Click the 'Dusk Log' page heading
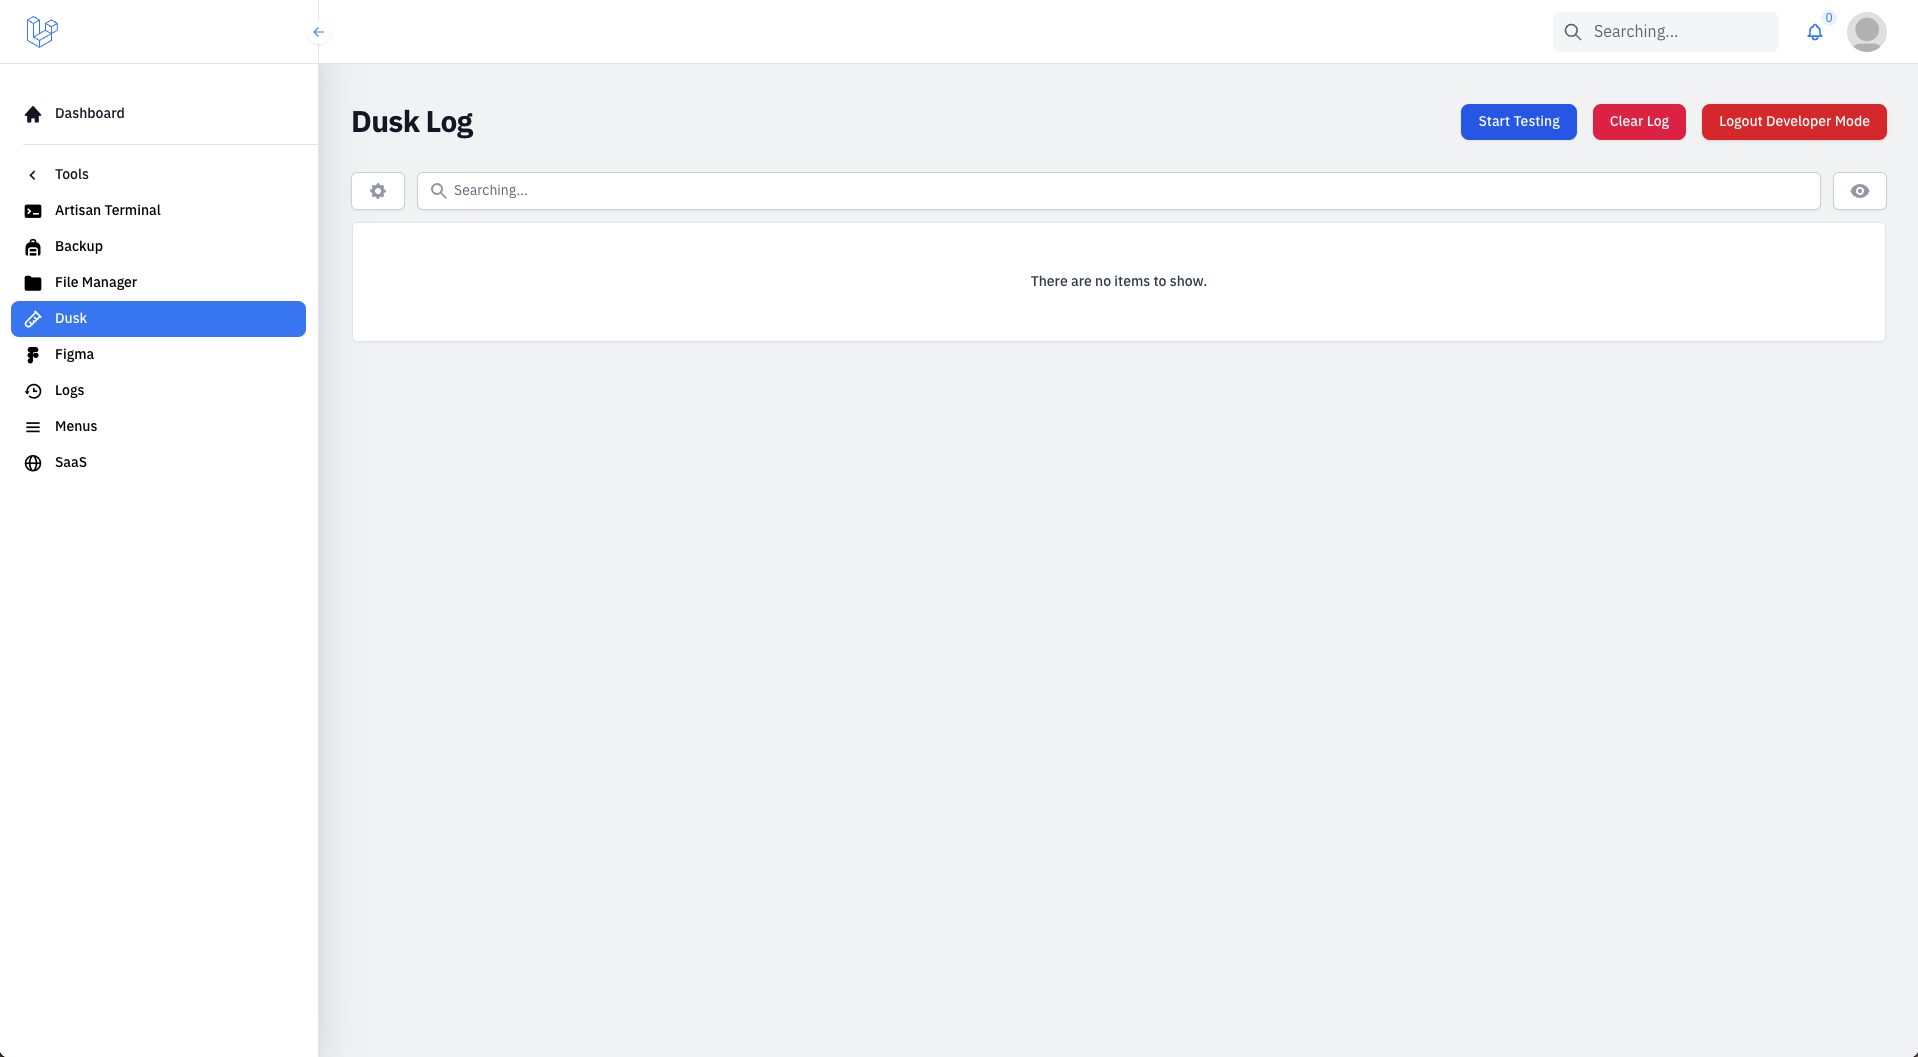 (412, 122)
